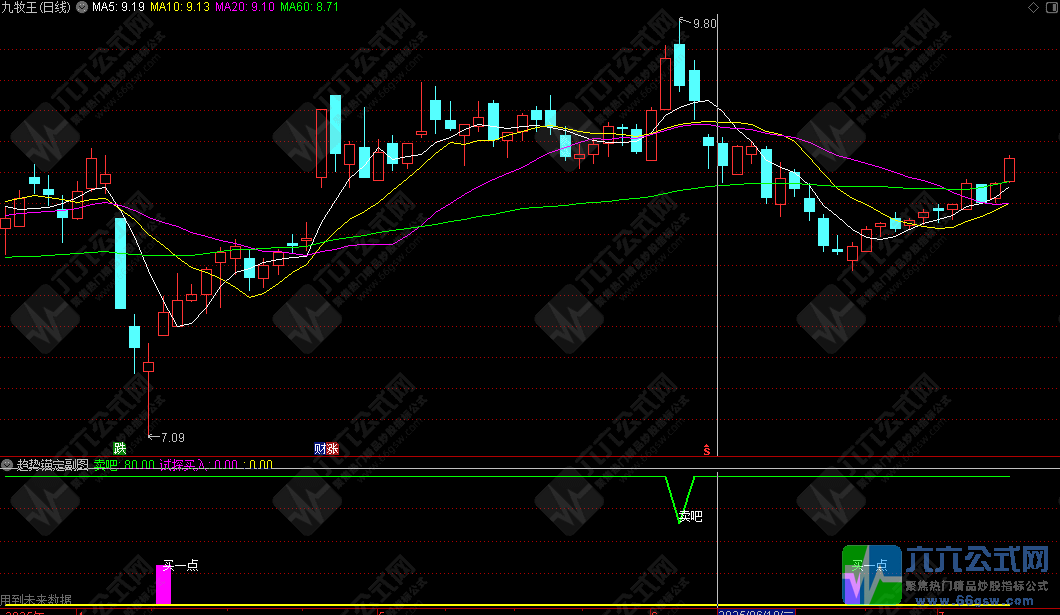Click the 趋势锚定副图 sub-chart name
The image size is (1060, 615).
[52, 464]
